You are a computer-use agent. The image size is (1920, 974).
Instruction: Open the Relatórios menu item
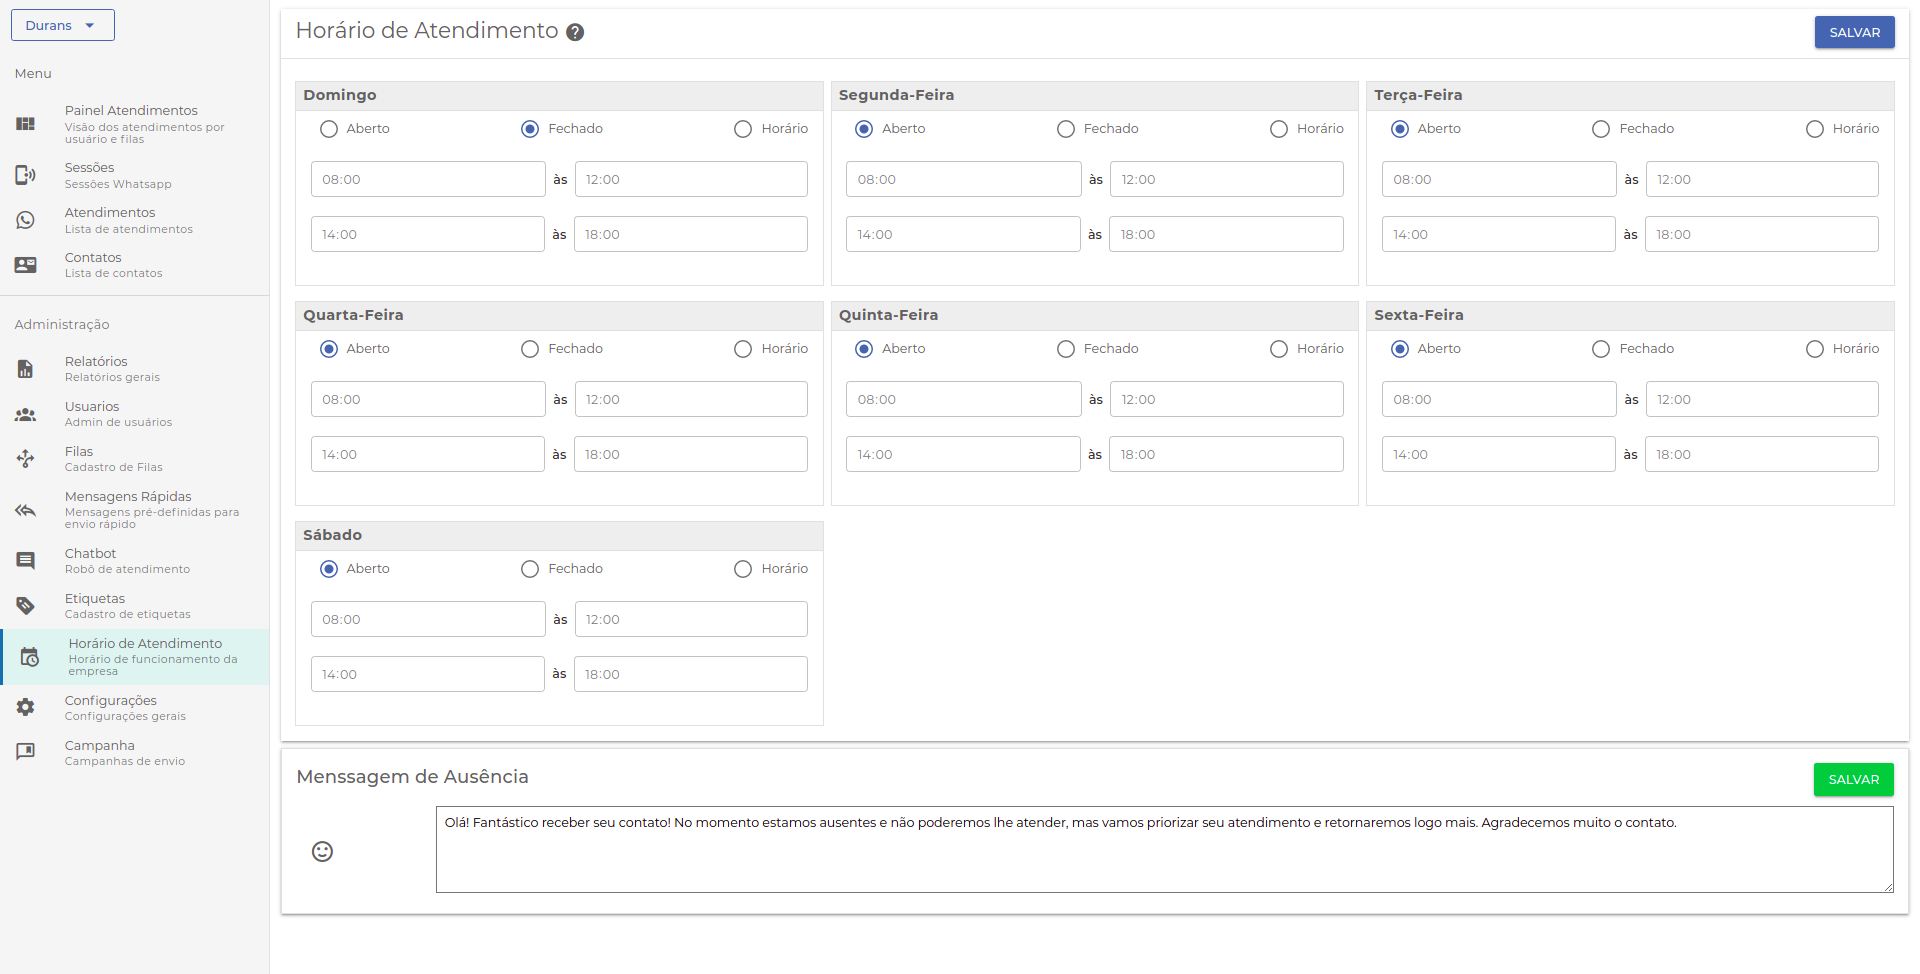[x=96, y=368]
